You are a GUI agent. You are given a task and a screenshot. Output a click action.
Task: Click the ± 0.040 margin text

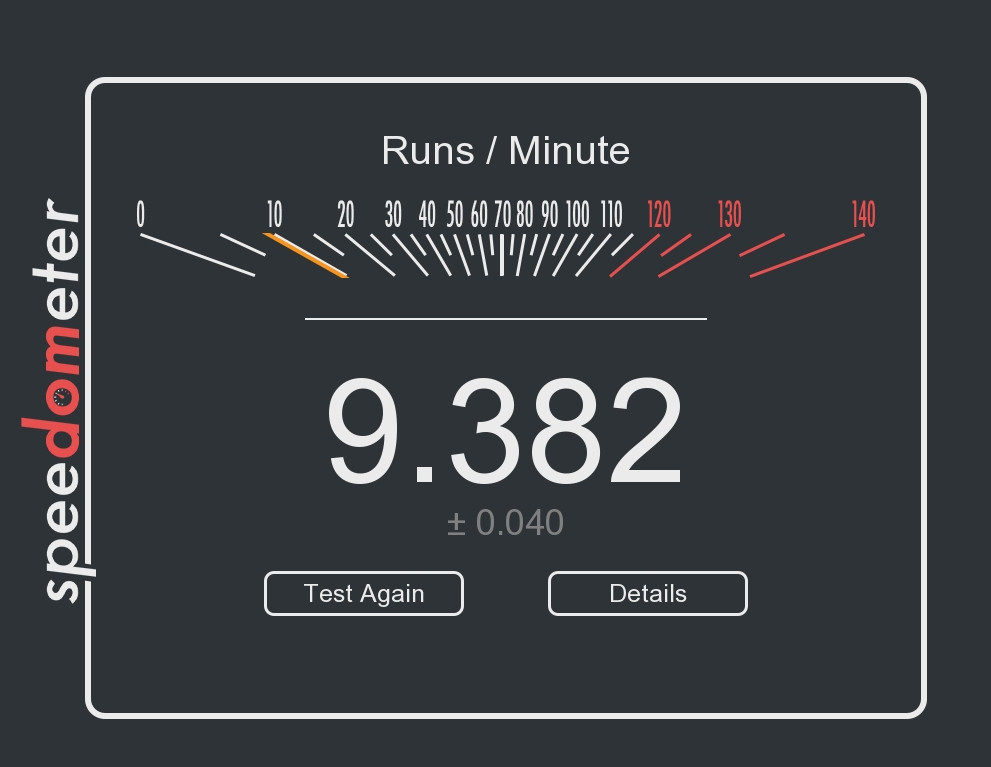point(505,521)
